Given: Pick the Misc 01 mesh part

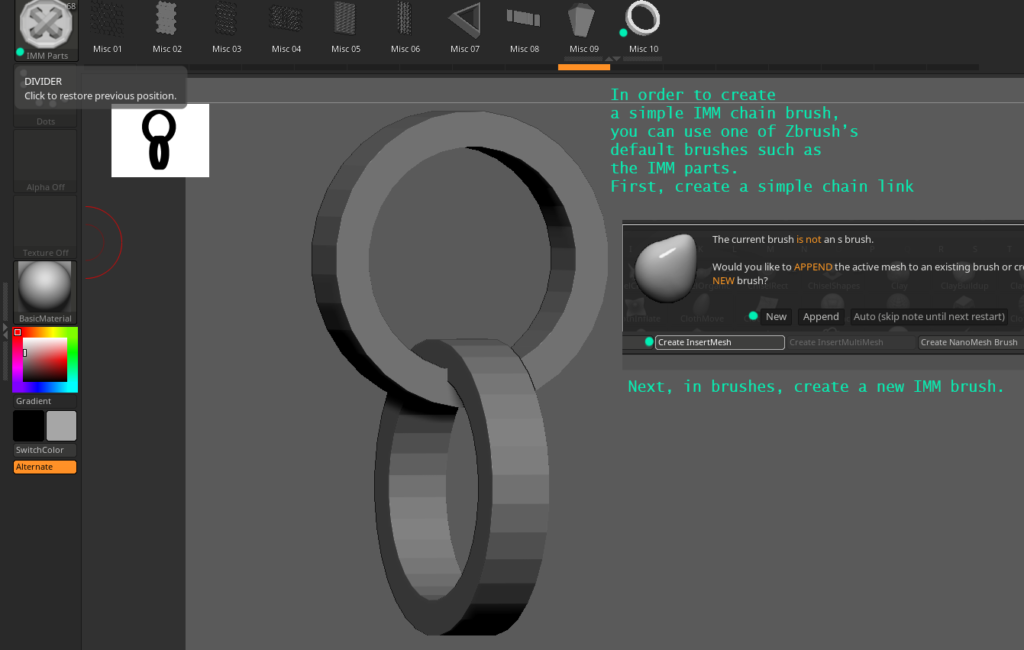Looking at the screenshot, I should [x=107, y=20].
